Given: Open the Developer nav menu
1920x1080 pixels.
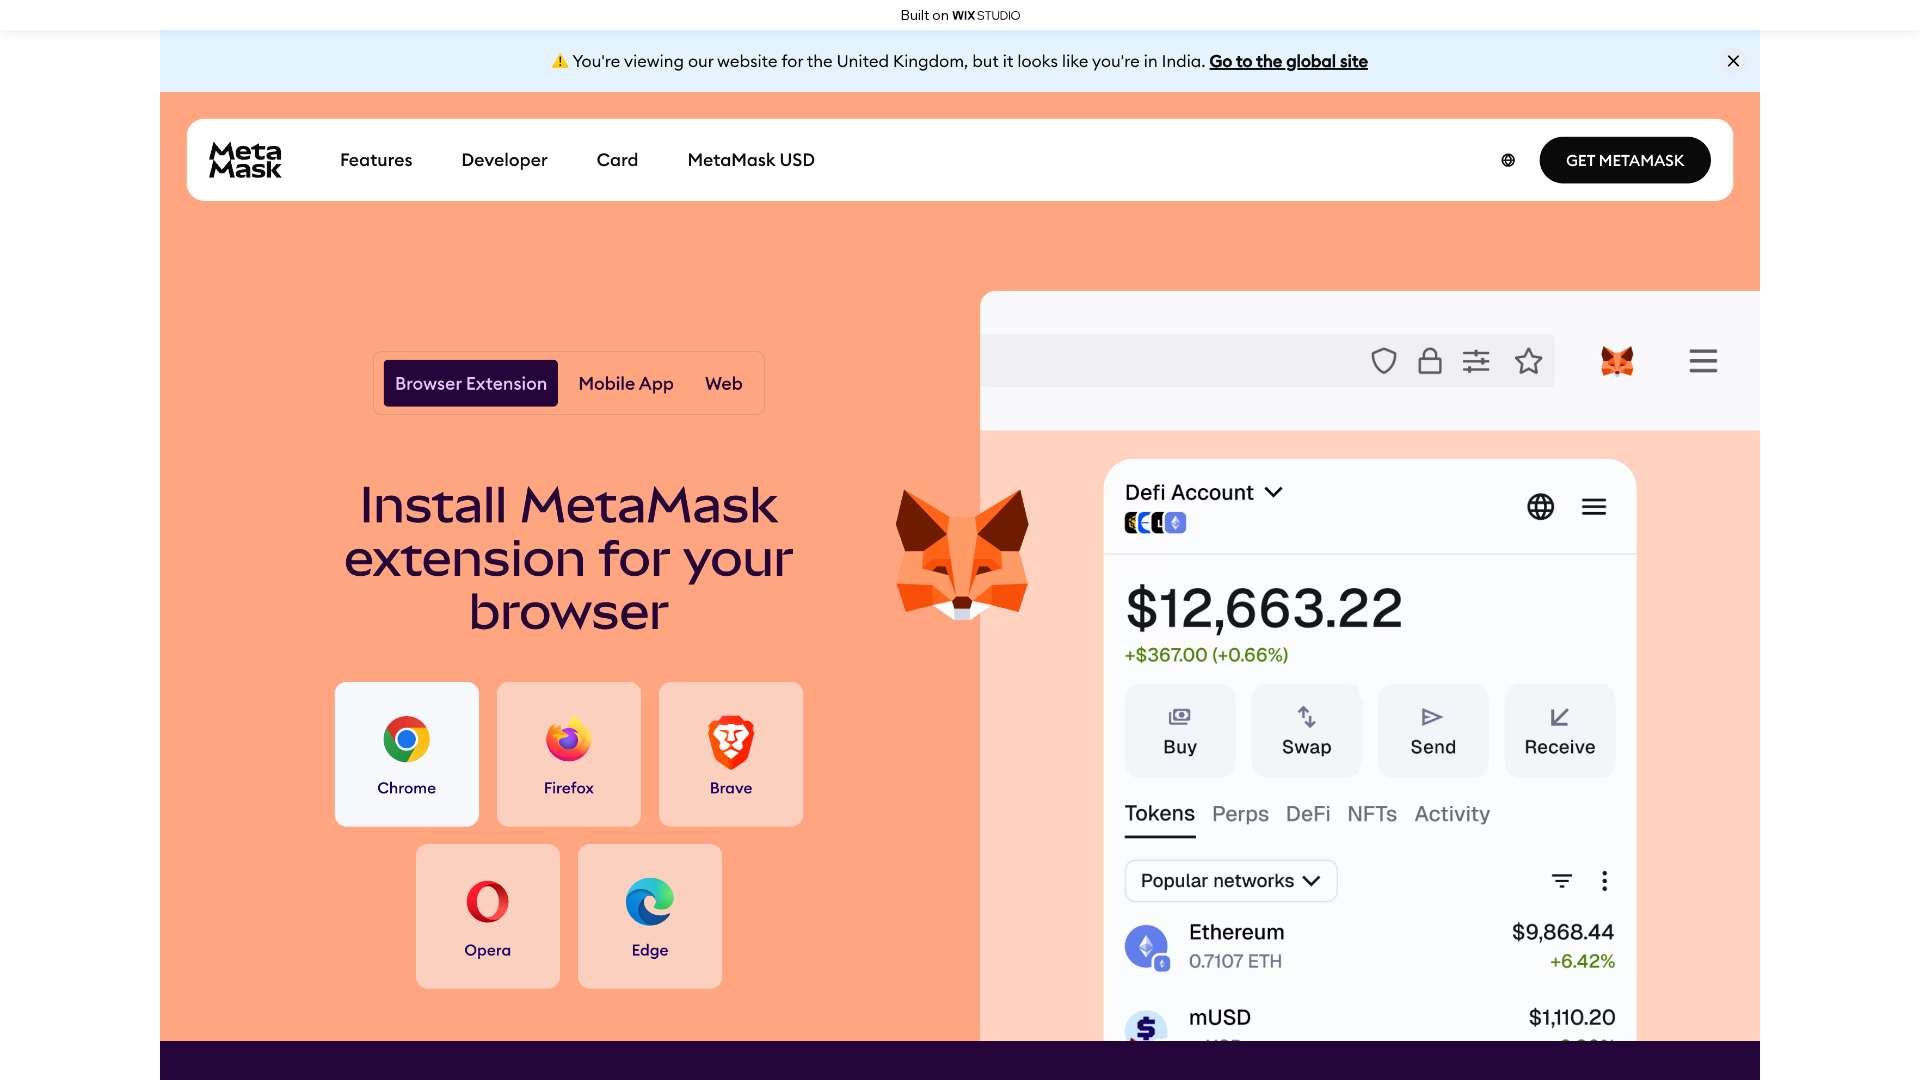Looking at the screenshot, I should pos(504,160).
